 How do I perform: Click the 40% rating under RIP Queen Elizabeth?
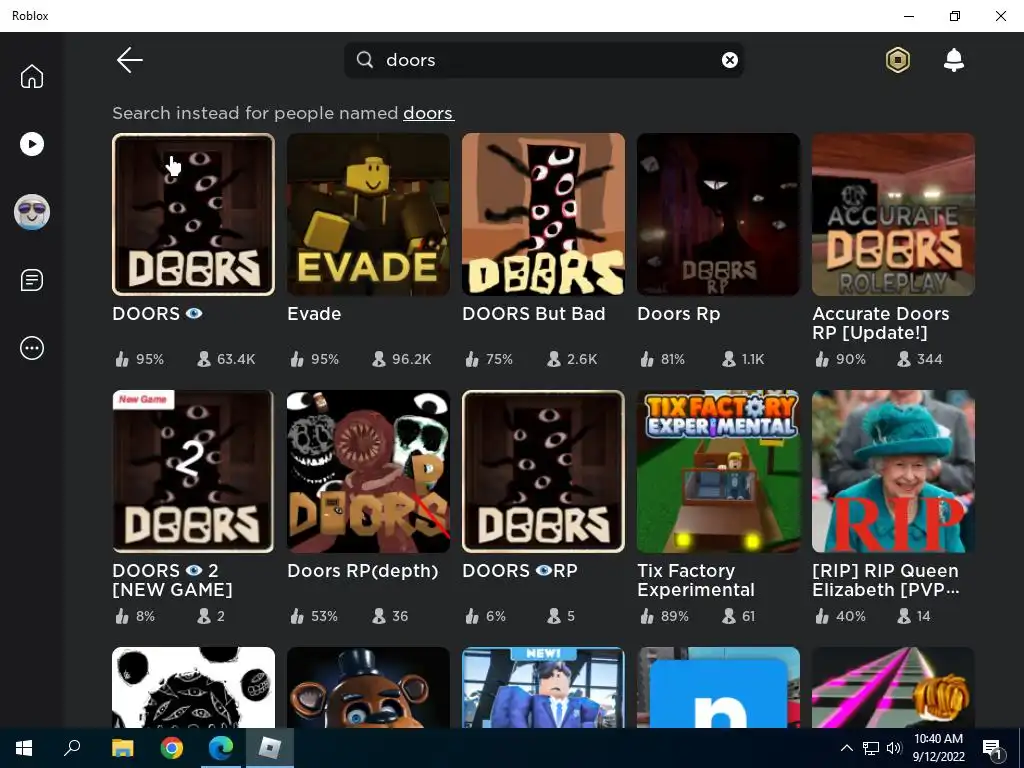(x=840, y=616)
